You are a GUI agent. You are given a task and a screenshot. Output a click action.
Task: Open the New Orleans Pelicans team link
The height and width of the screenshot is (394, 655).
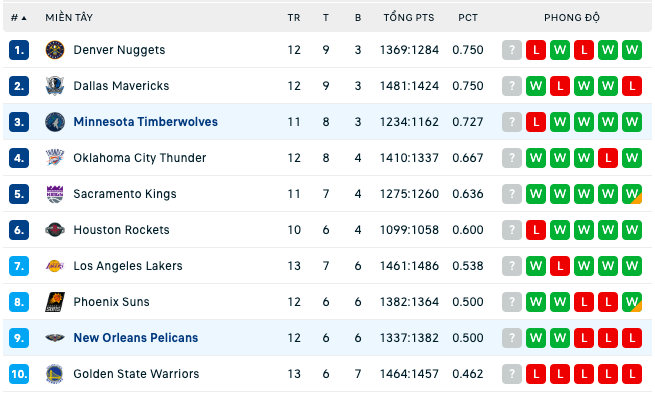[136, 338]
